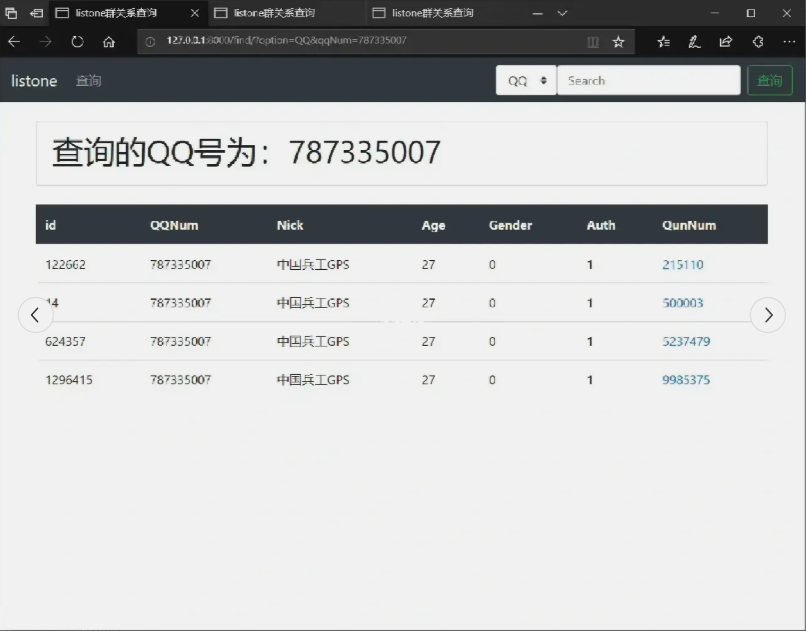
Task: Click the id cell 122662
Action: click(65, 265)
